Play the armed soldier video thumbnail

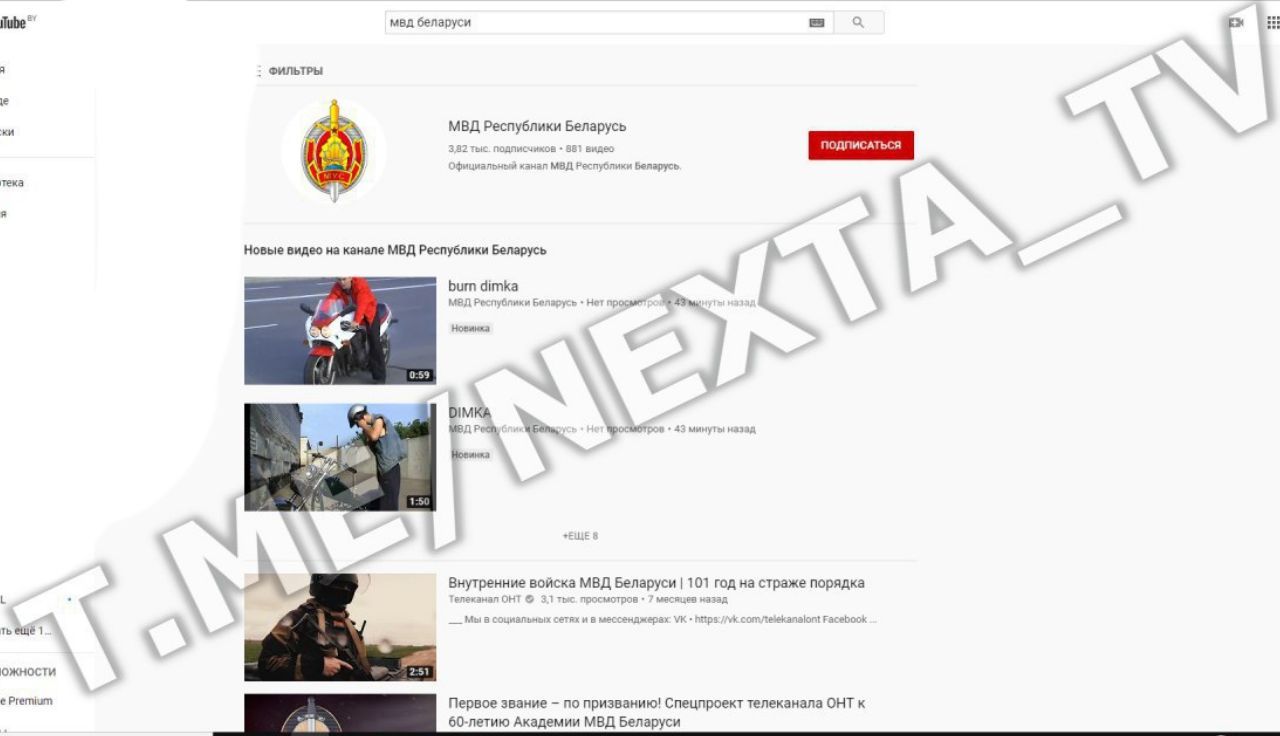[x=340, y=627]
